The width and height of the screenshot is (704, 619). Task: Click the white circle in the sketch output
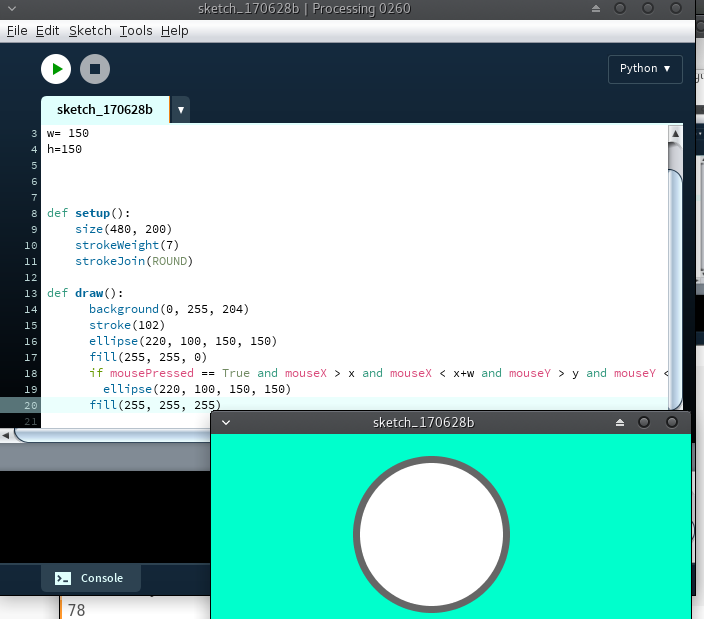point(431,534)
